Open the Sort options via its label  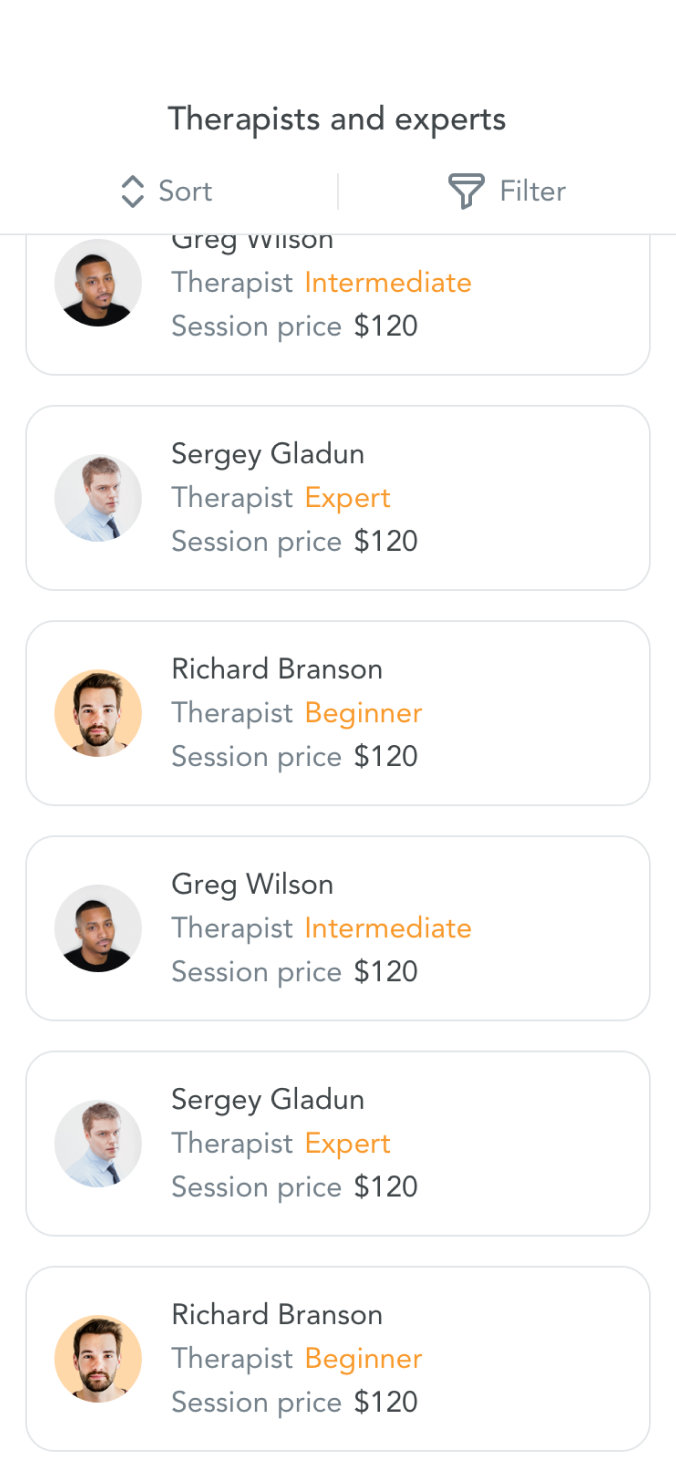[x=185, y=191]
